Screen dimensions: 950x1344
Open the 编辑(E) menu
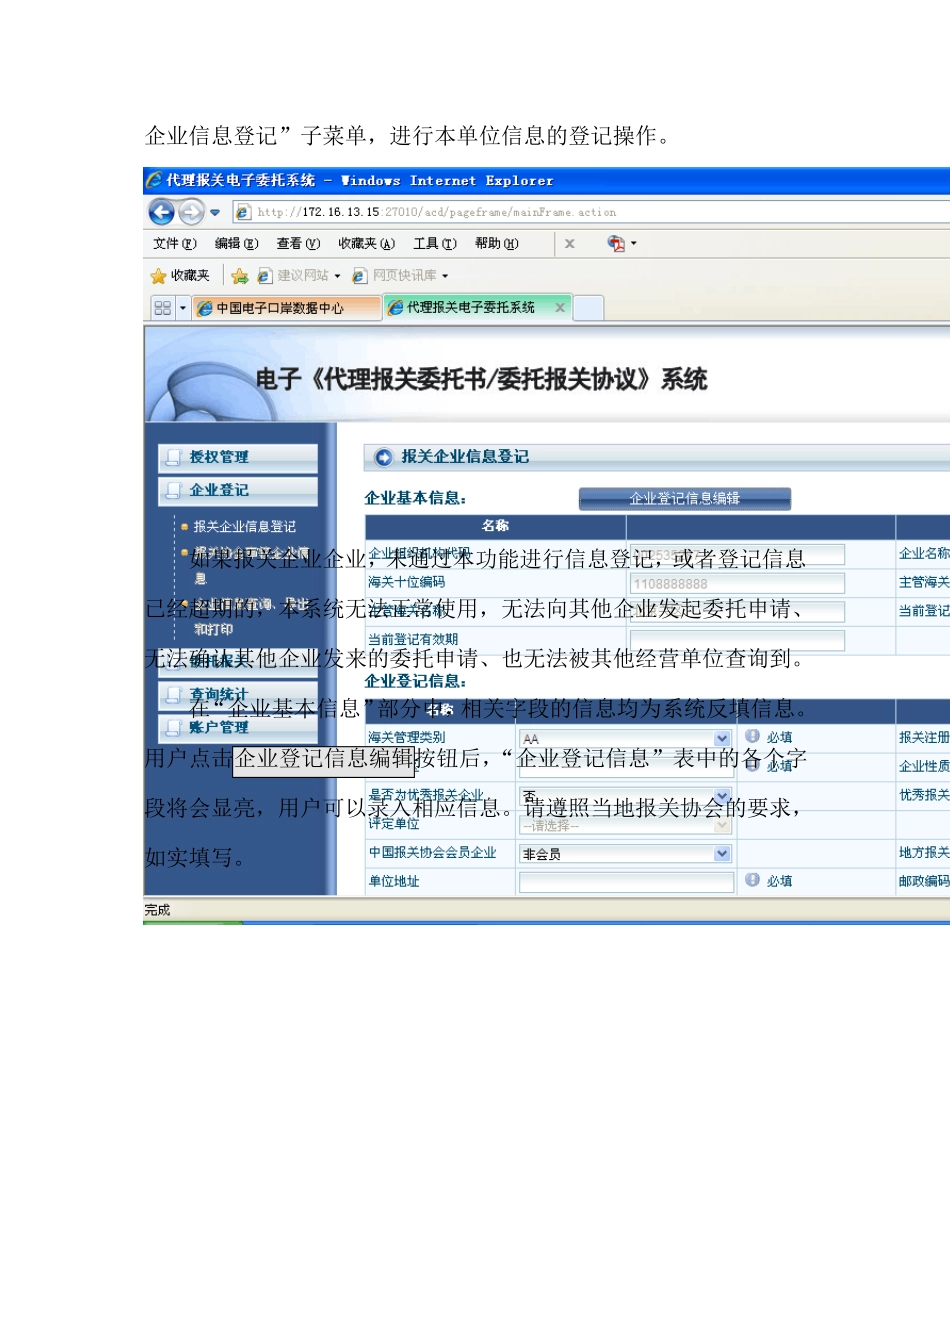click(236, 243)
